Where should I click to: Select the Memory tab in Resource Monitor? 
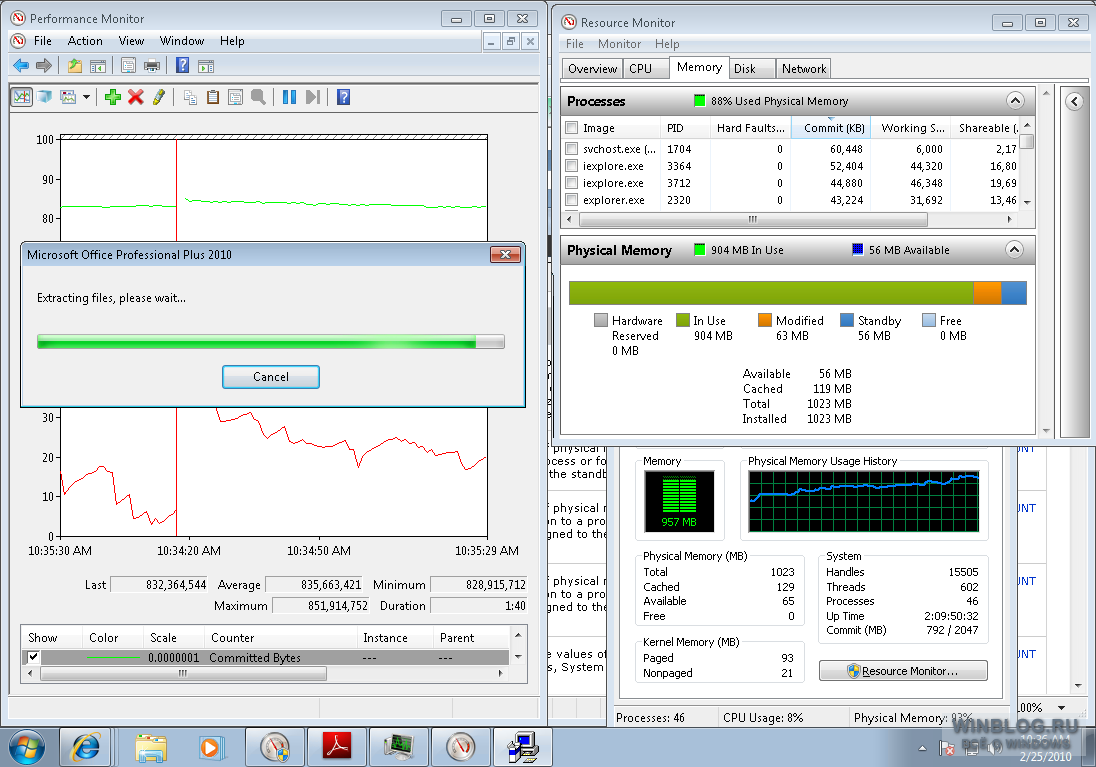click(x=699, y=67)
